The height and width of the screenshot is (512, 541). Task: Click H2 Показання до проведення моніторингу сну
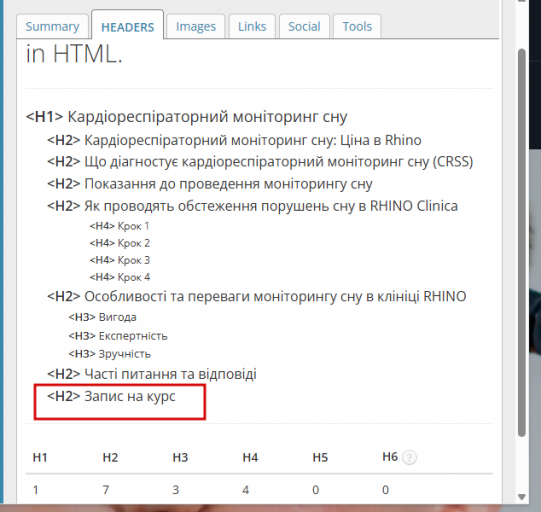point(210,184)
